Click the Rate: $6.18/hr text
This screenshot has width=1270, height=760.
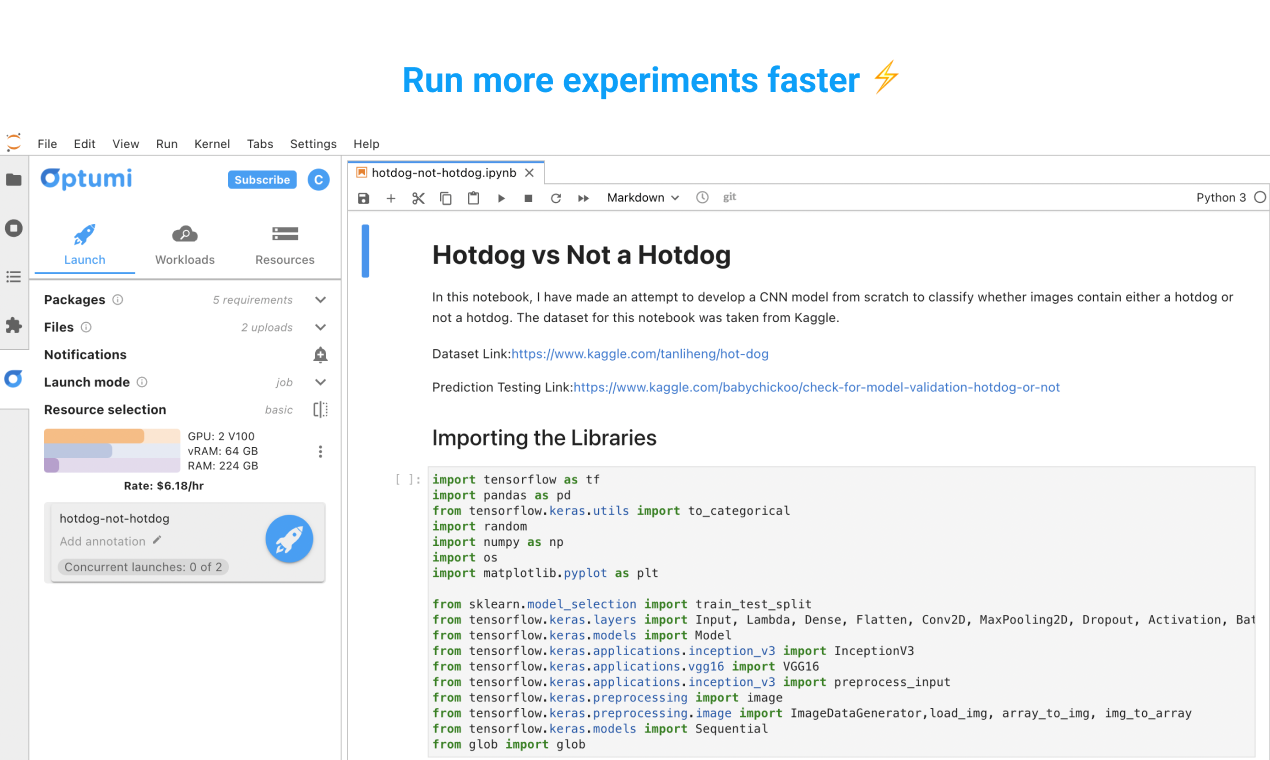tap(164, 486)
